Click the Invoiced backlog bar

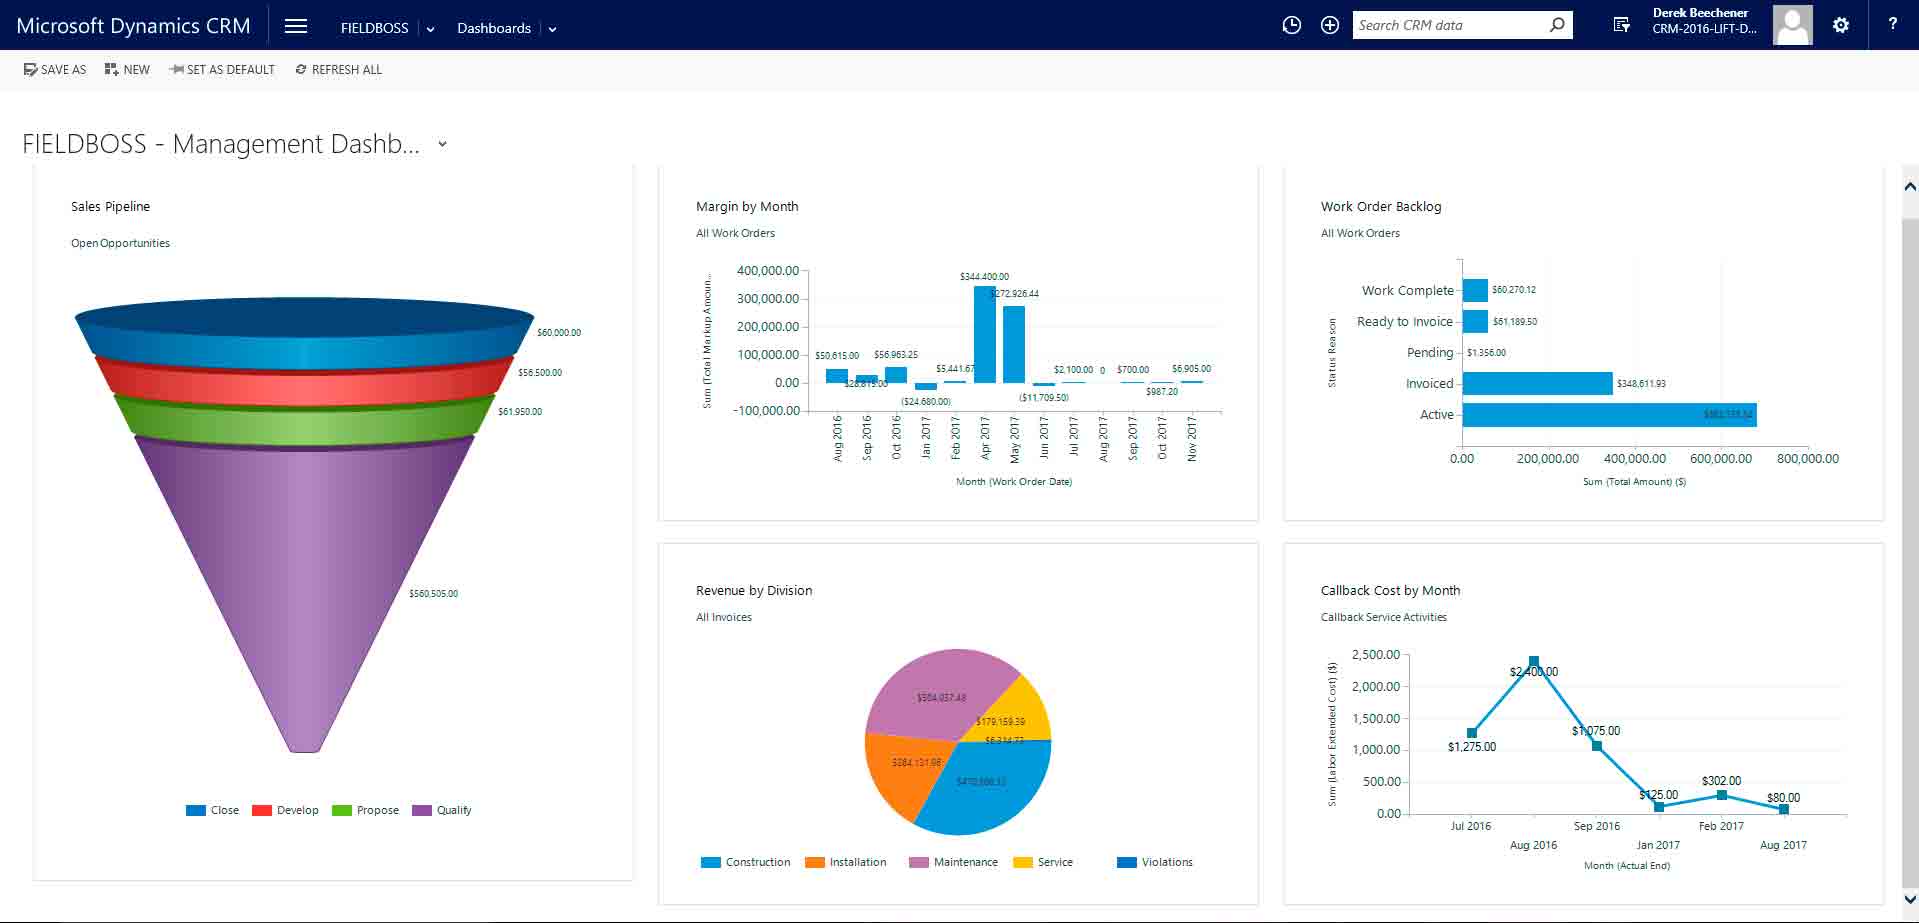1537,383
